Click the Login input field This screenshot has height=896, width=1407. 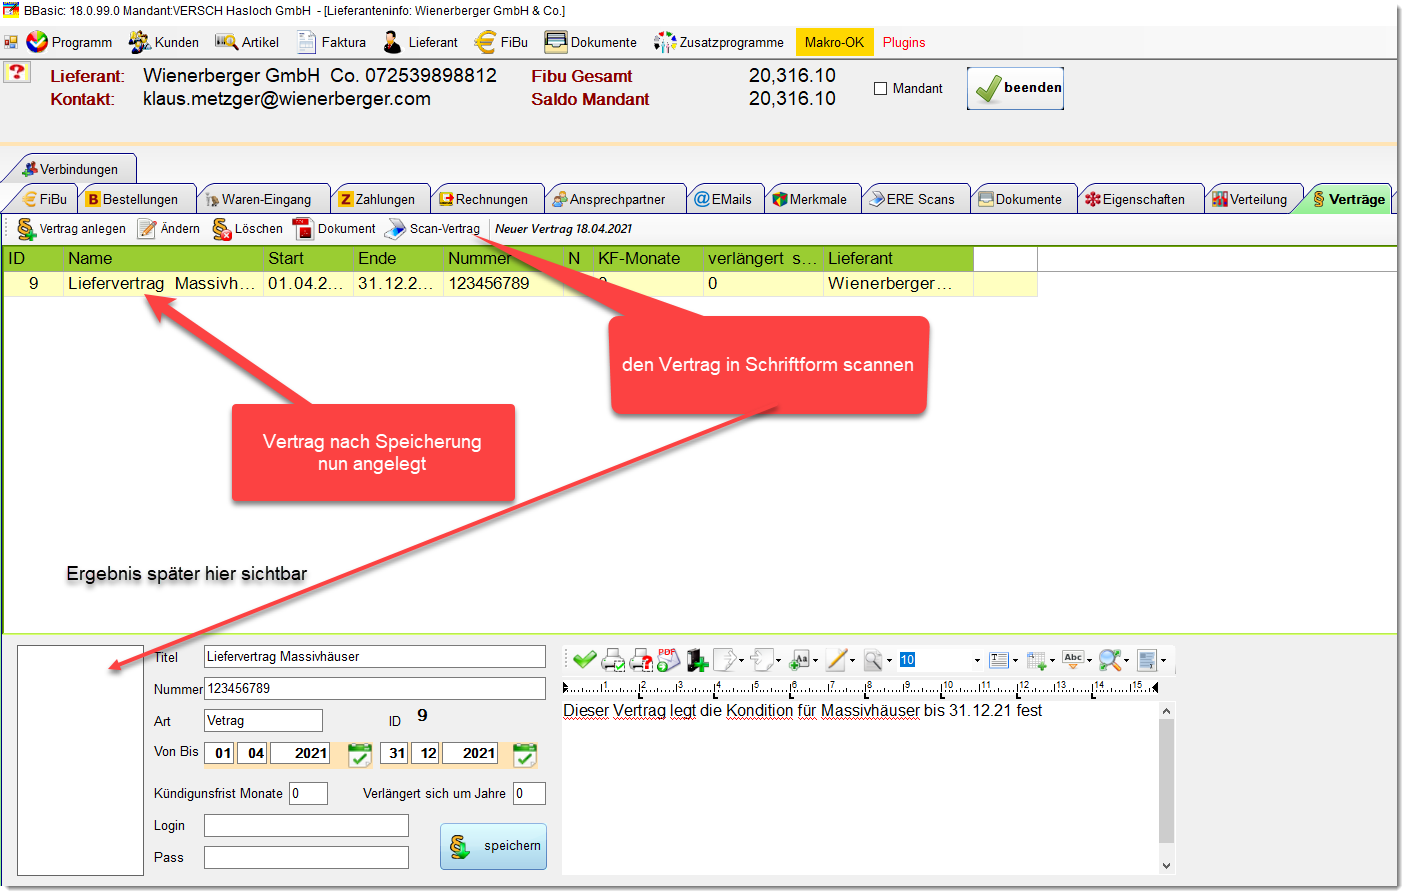point(306,825)
